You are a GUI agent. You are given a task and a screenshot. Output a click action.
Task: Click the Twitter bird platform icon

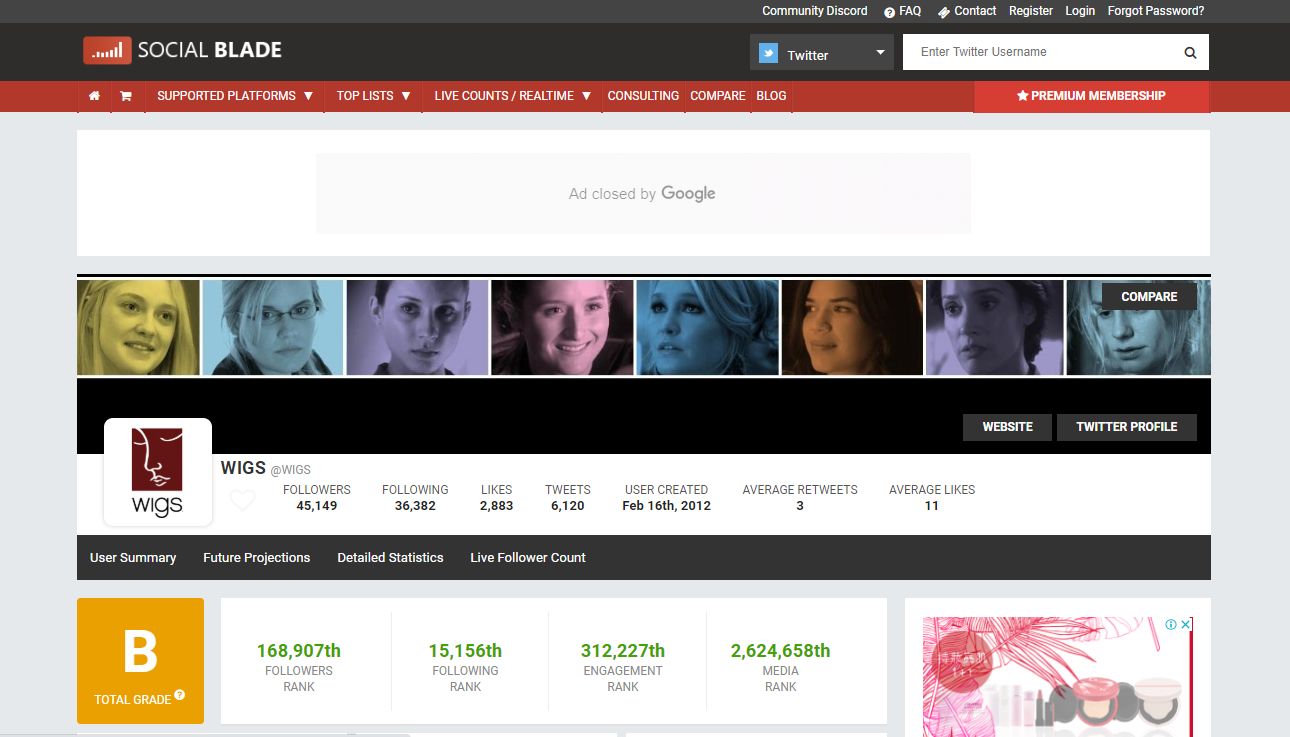[768, 54]
